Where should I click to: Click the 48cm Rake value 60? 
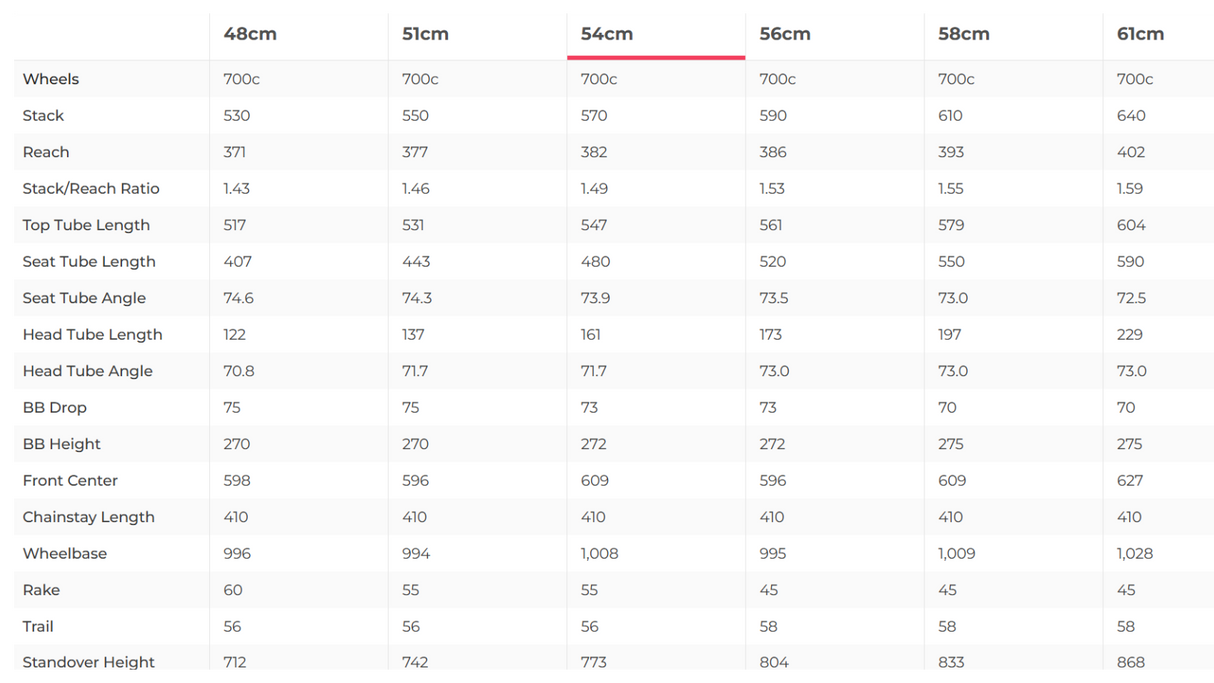(x=233, y=590)
